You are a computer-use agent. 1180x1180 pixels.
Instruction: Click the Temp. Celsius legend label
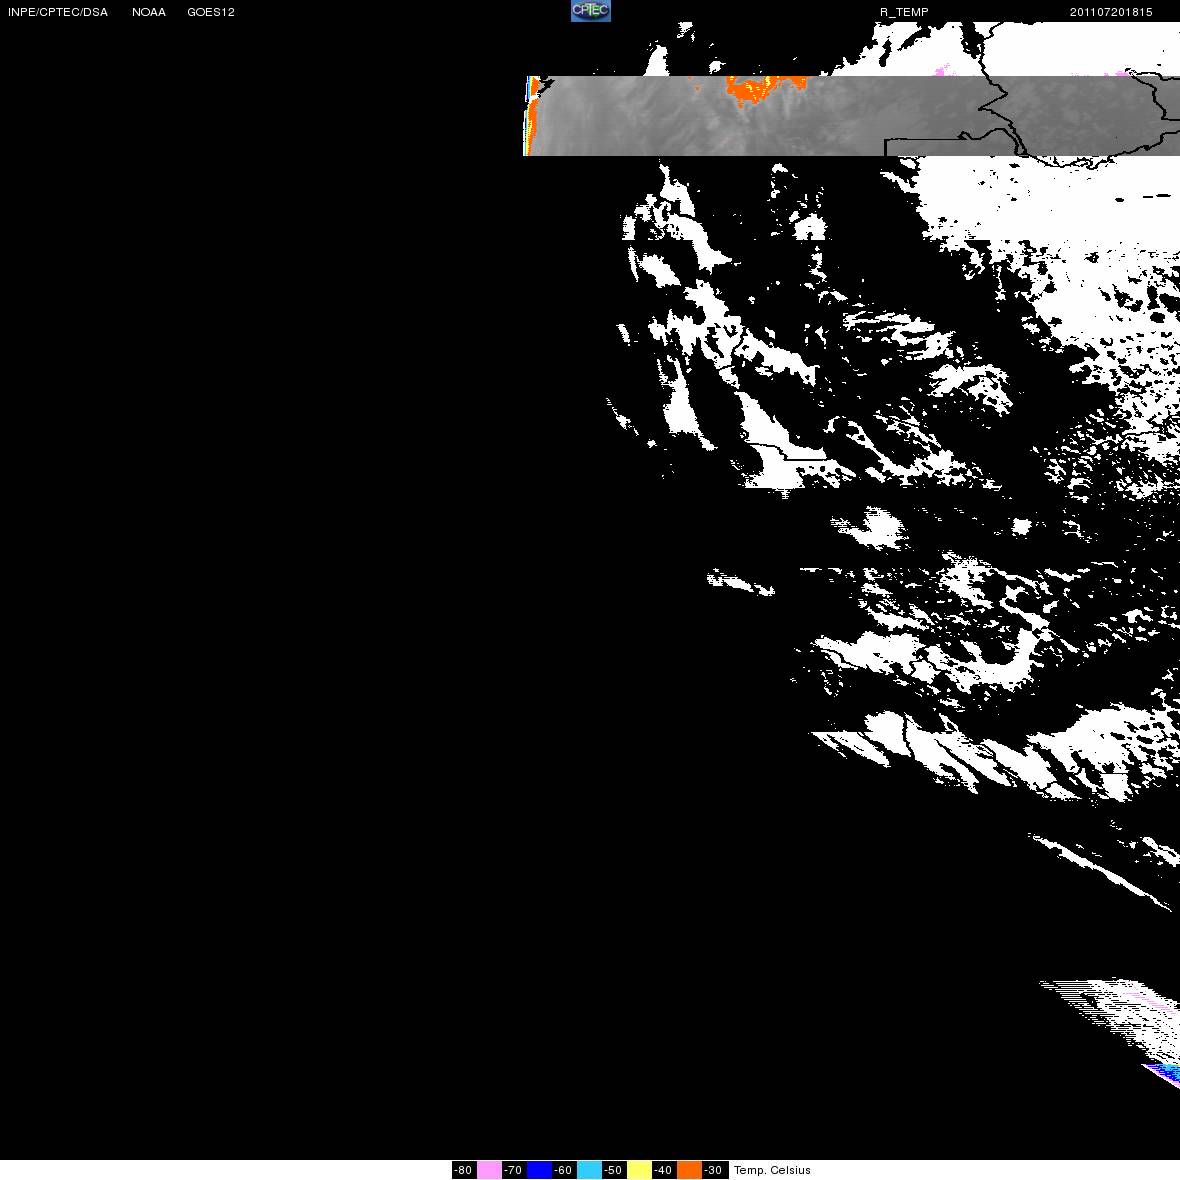click(x=772, y=1170)
